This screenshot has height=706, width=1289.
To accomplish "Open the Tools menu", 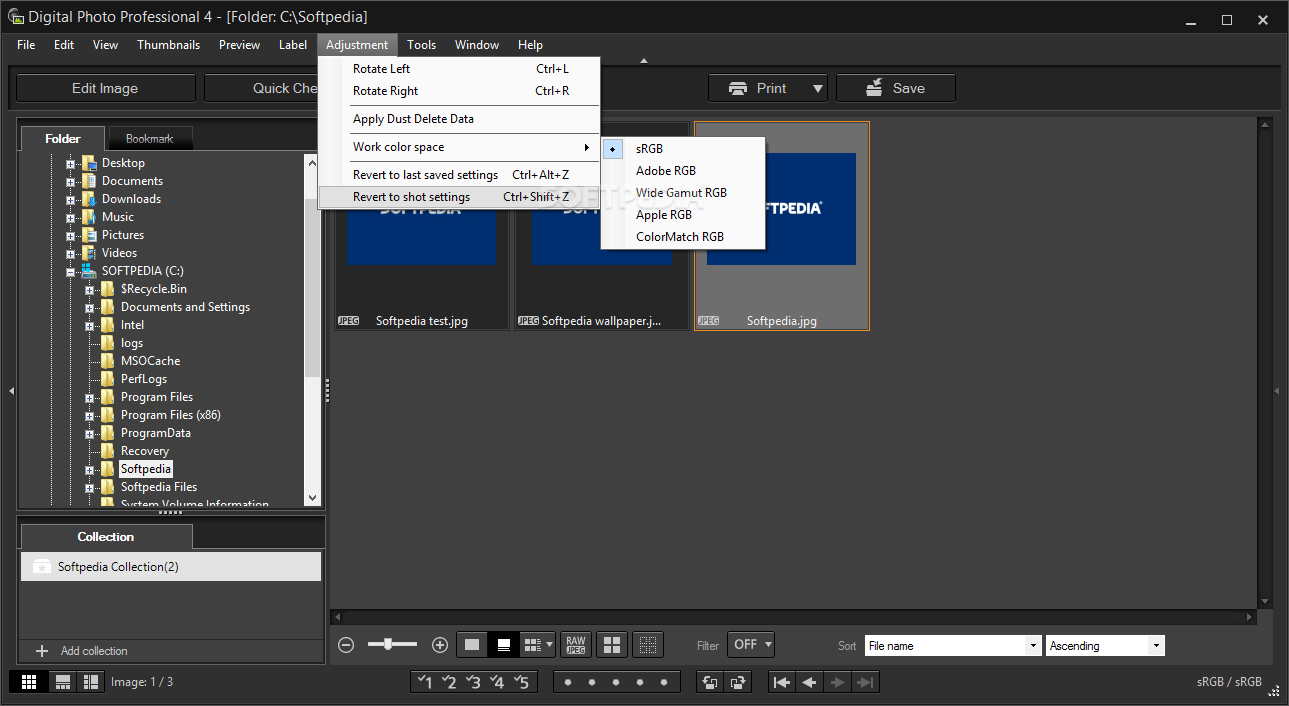I will (x=421, y=45).
